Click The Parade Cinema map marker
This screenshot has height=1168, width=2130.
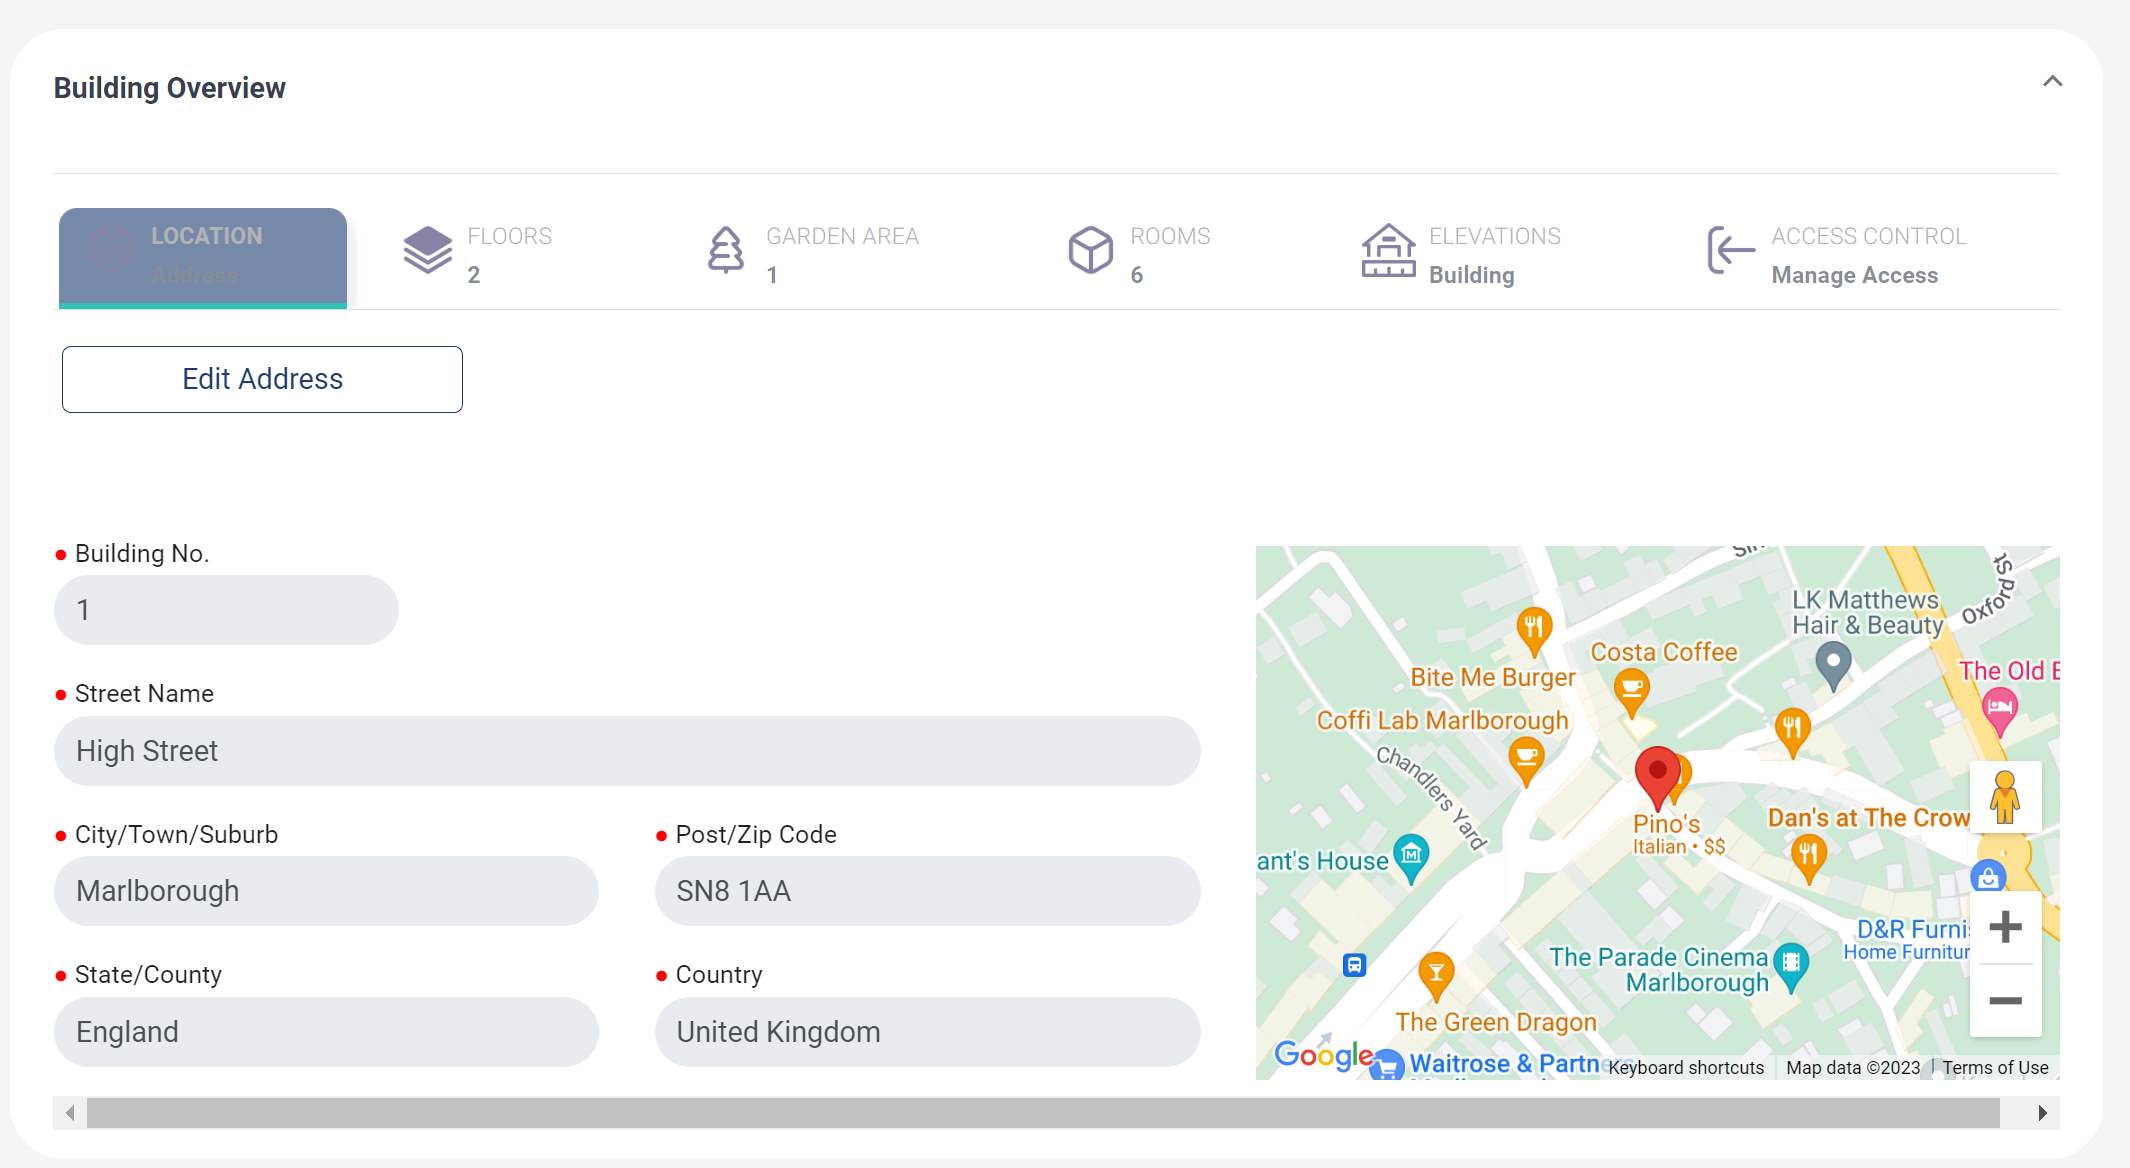(x=1790, y=963)
